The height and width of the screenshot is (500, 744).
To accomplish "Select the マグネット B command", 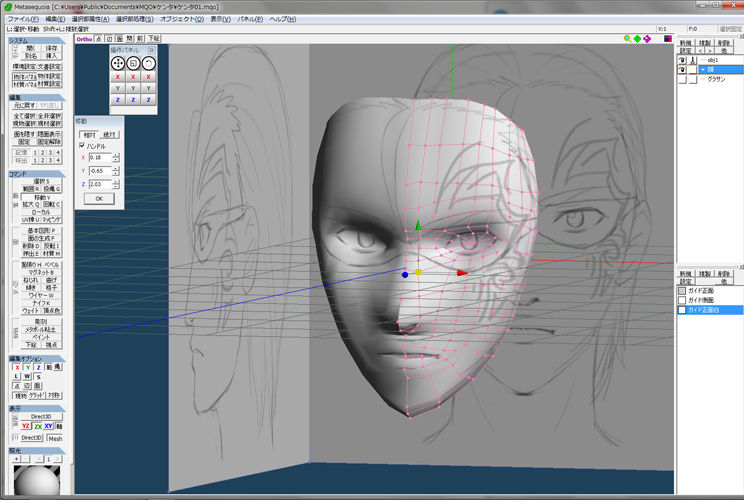I will [x=41, y=272].
